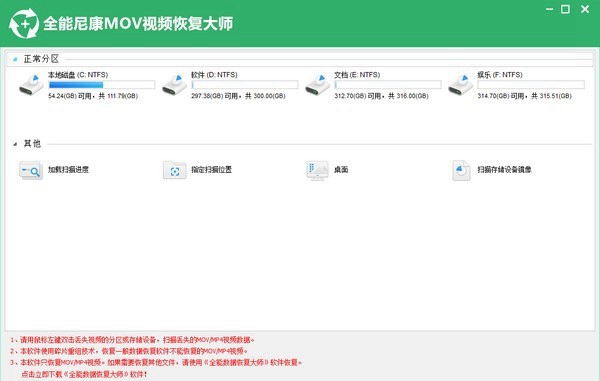Click the 本地磁盘 (C: NTFS) label
The width and height of the screenshot is (600, 381).
[78, 75]
